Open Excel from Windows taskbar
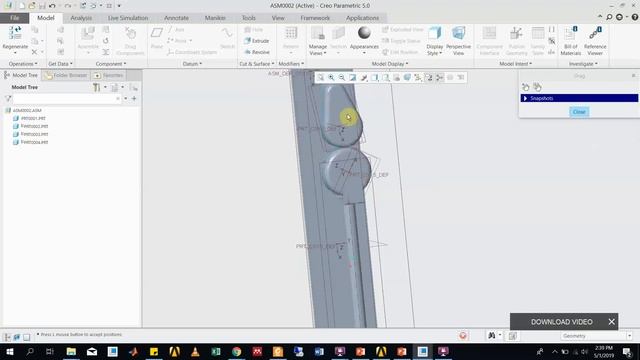The image size is (640, 360). point(216,351)
